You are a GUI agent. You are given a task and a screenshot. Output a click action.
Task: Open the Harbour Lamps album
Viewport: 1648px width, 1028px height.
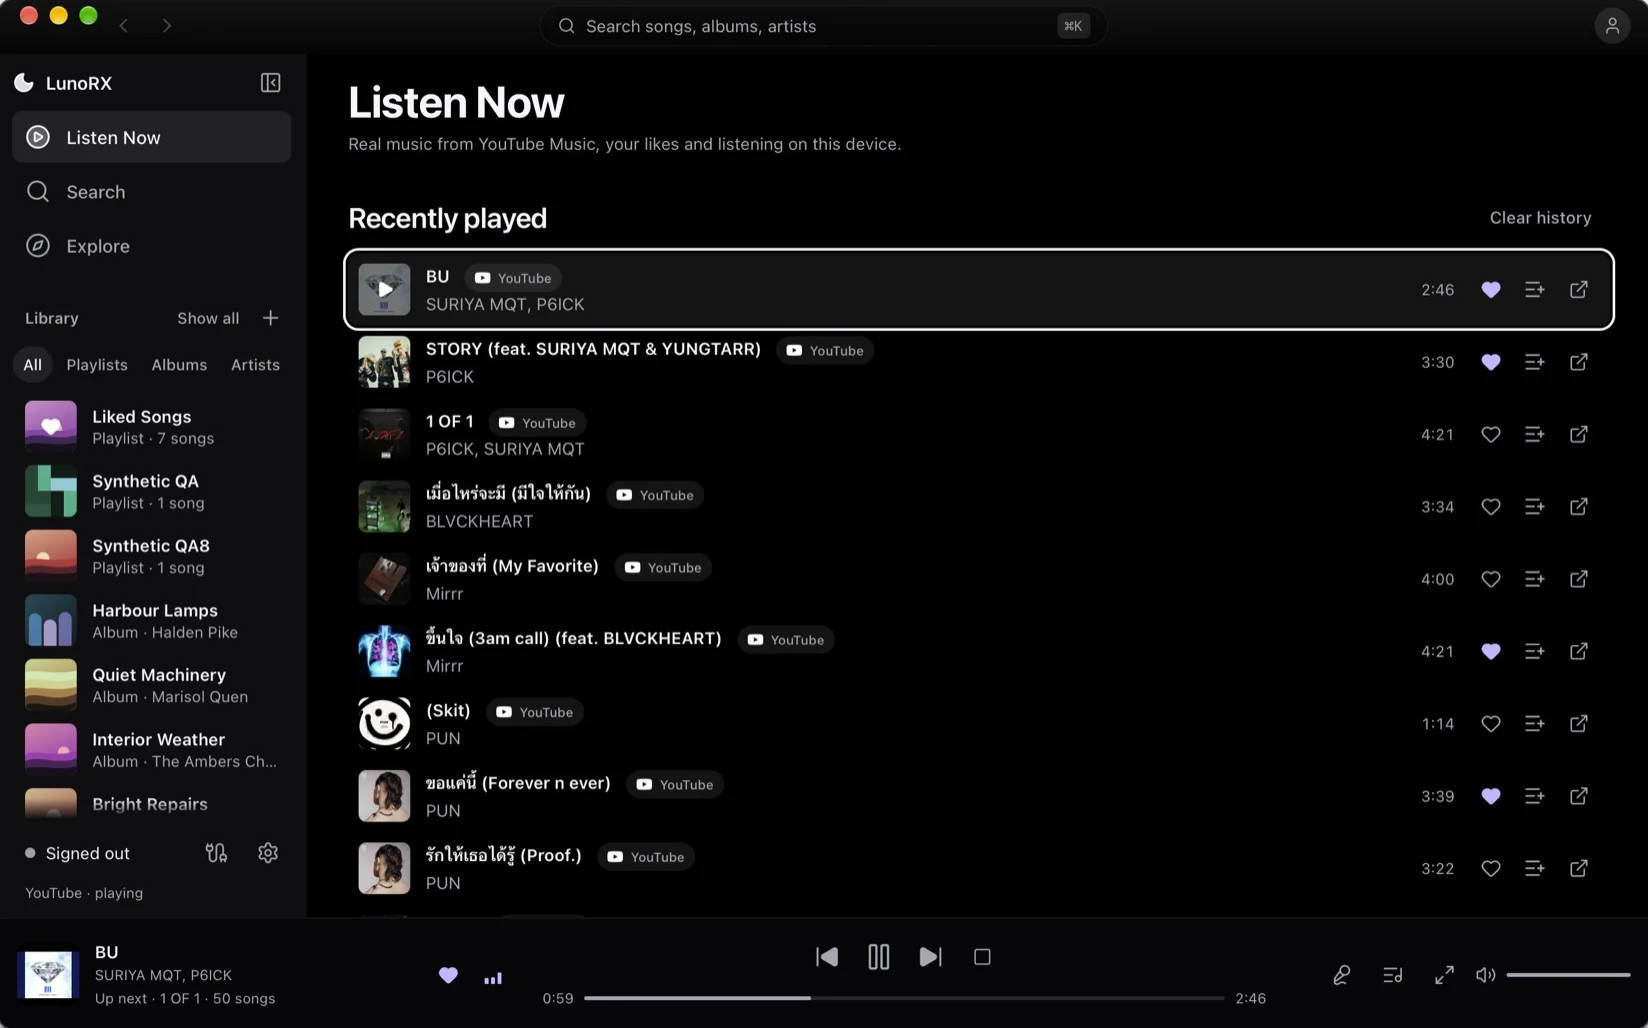coord(151,620)
